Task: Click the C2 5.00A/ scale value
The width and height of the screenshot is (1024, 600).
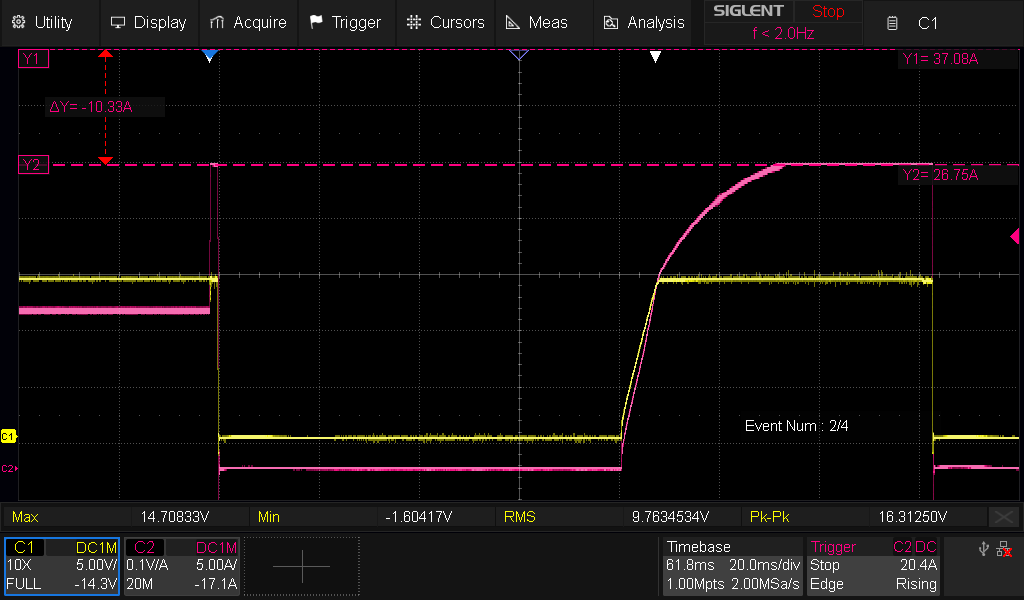Action: pyautogui.click(x=217, y=565)
